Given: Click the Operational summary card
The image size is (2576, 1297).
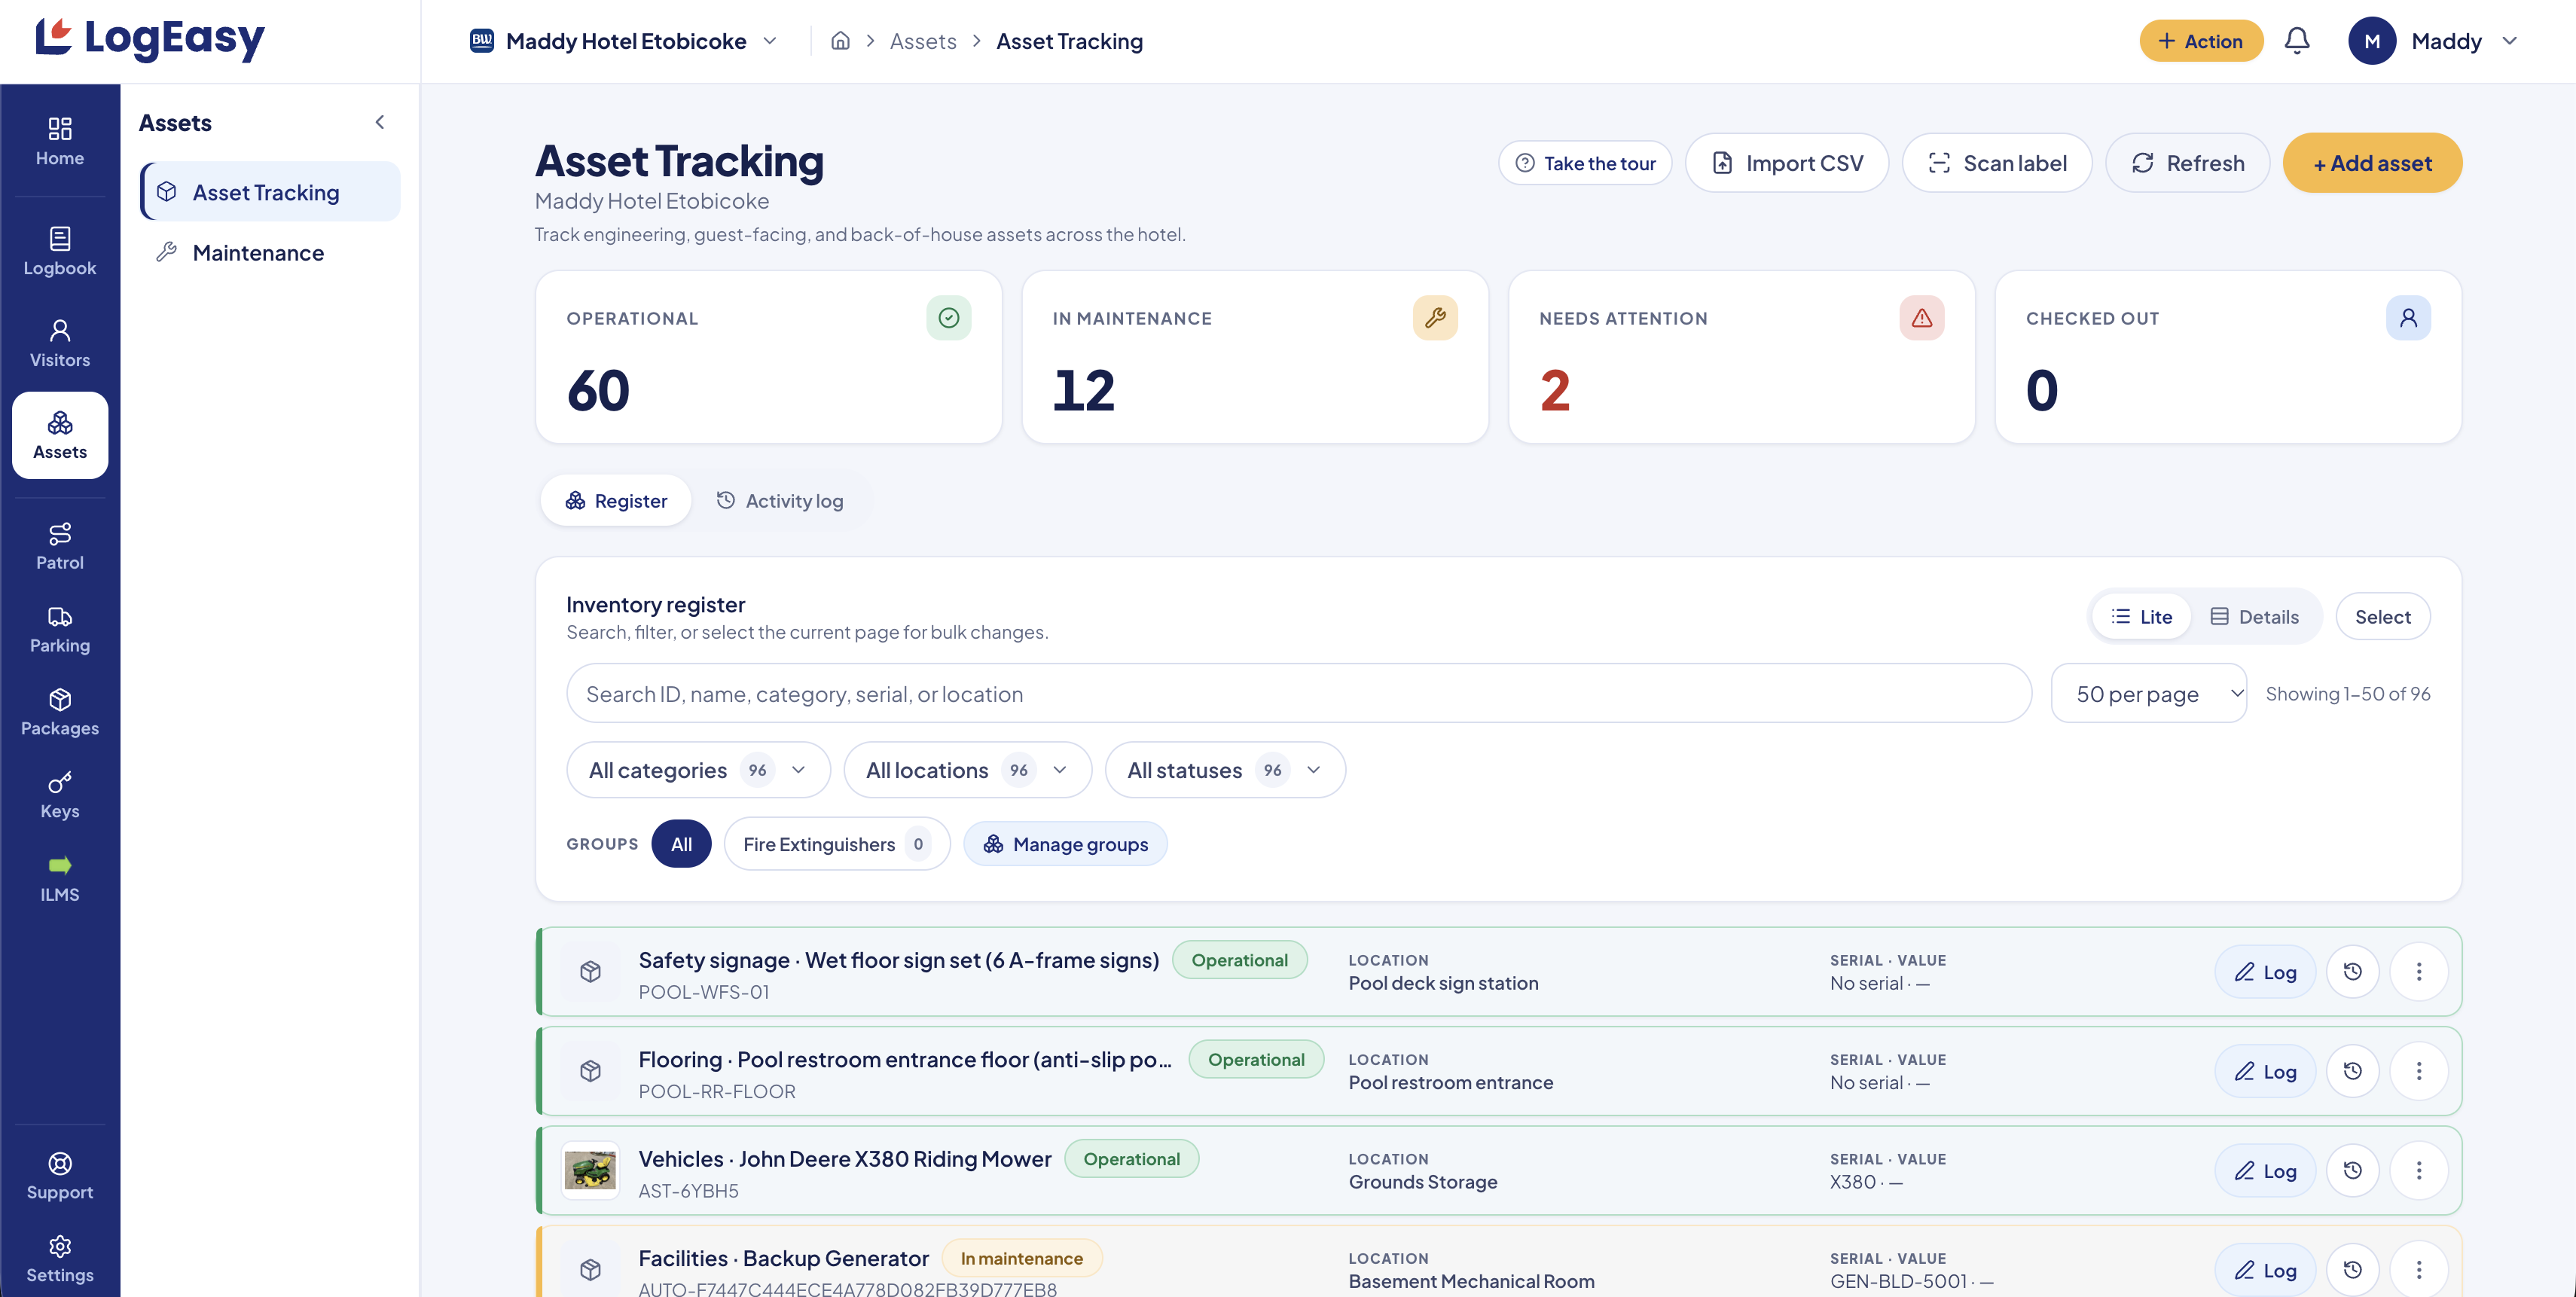Looking at the screenshot, I should coord(768,357).
